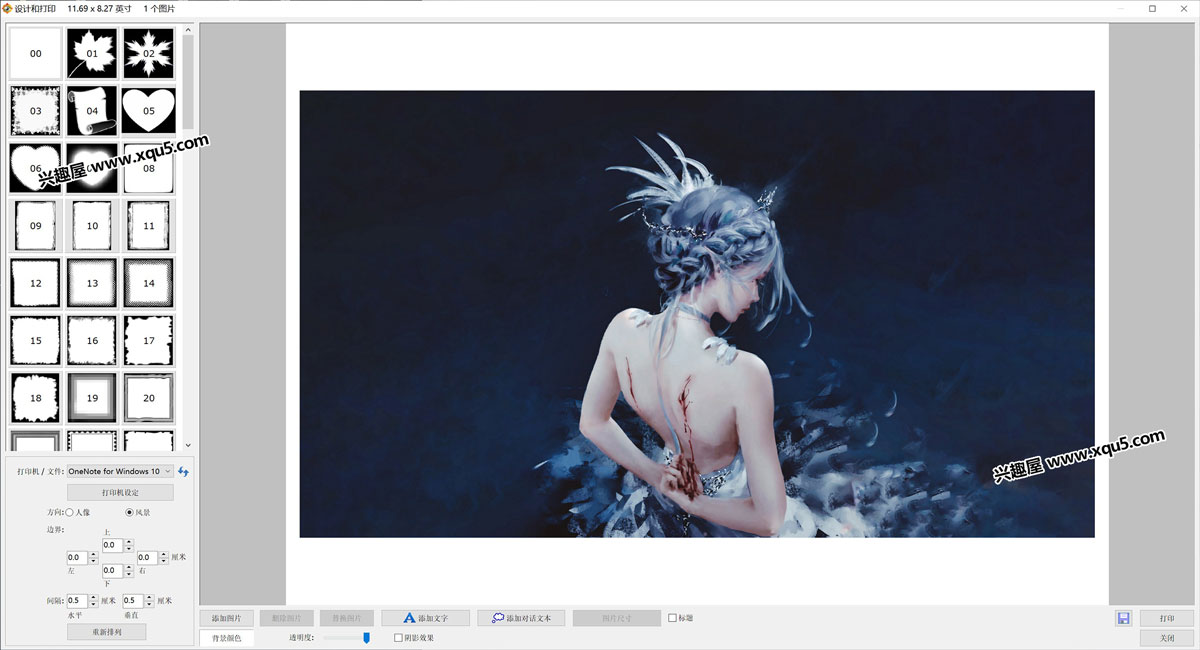Click the transparency slider handle
Image resolution: width=1200 pixels, height=650 pixels.
tap(366, 637)
